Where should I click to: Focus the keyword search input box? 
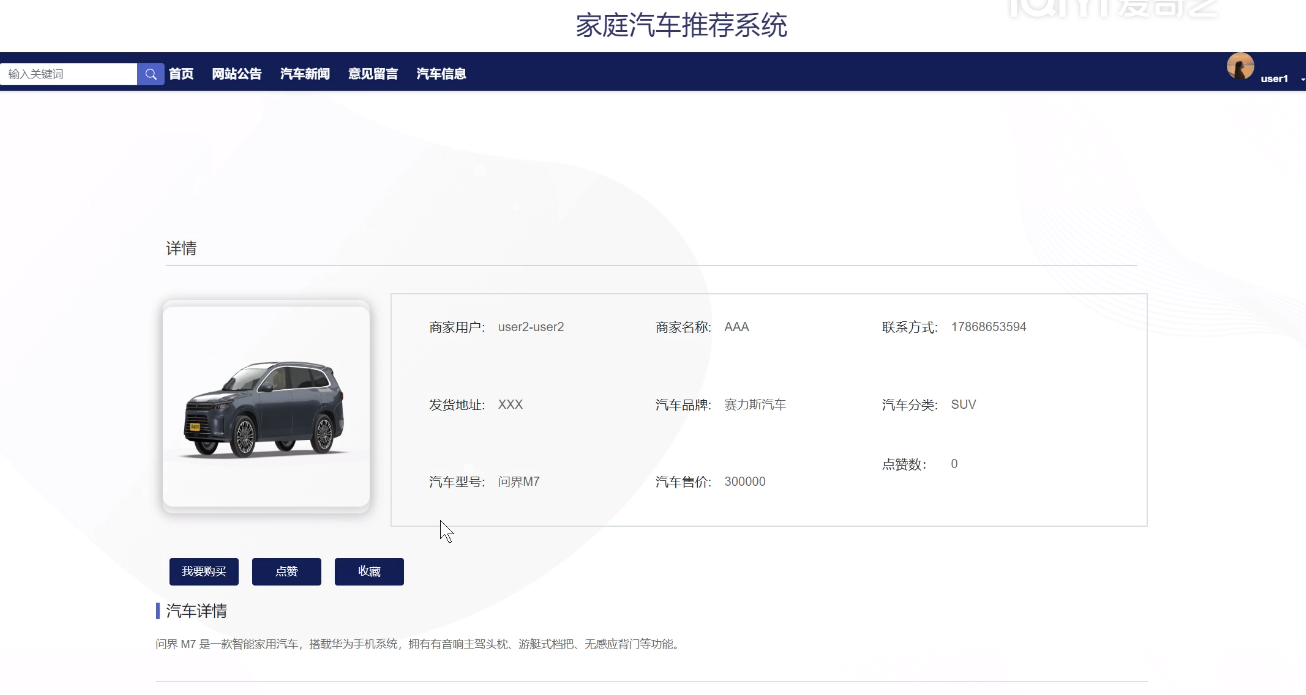68,74
